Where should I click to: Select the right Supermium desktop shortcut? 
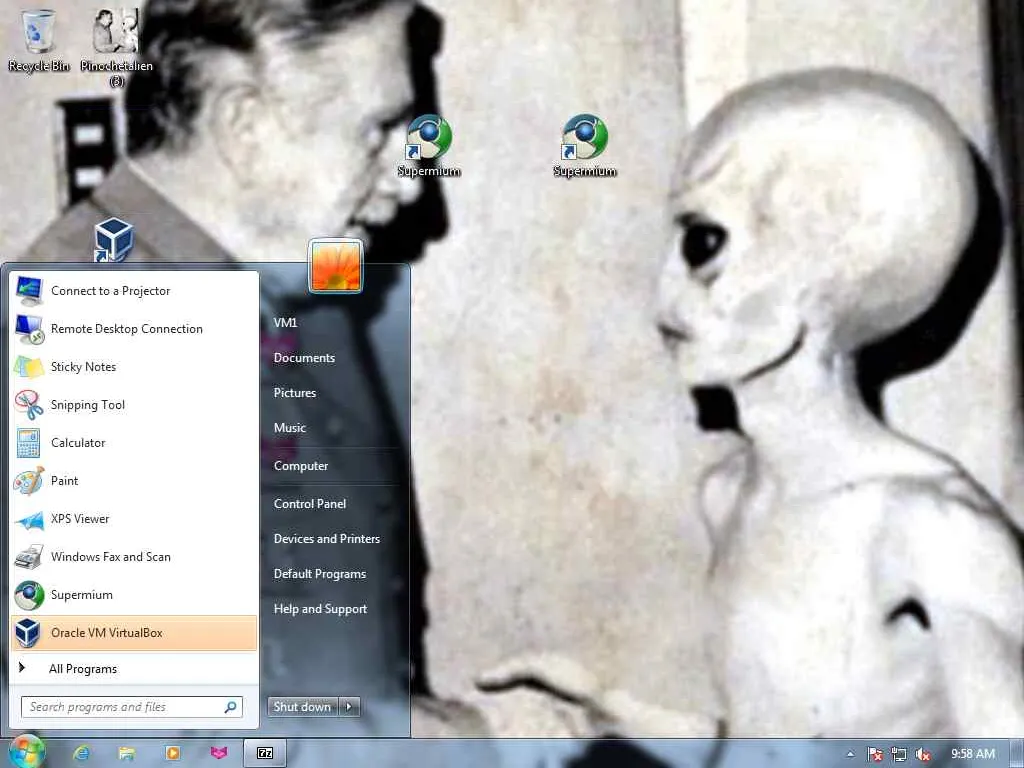click(x=585, y=146)
